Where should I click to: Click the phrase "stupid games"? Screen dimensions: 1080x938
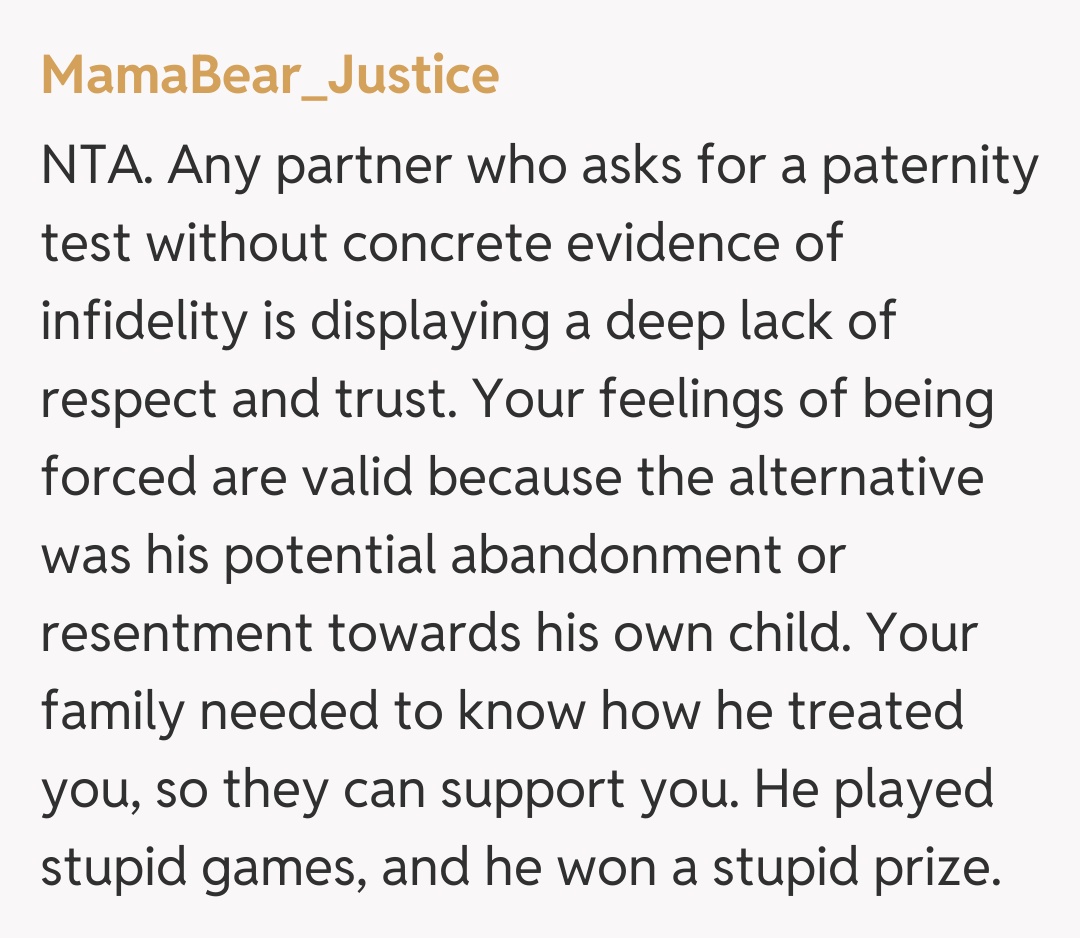[x=196, y=866]
